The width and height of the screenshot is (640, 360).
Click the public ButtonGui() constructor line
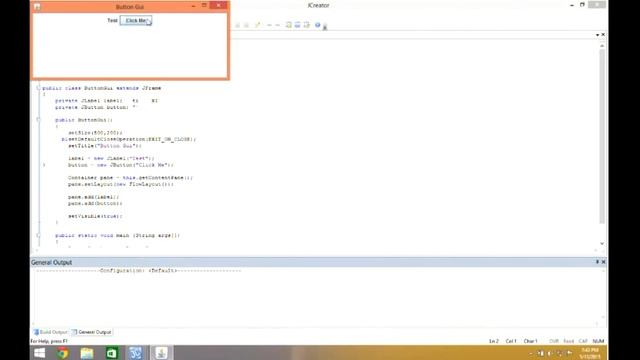[x=84, y=120]
